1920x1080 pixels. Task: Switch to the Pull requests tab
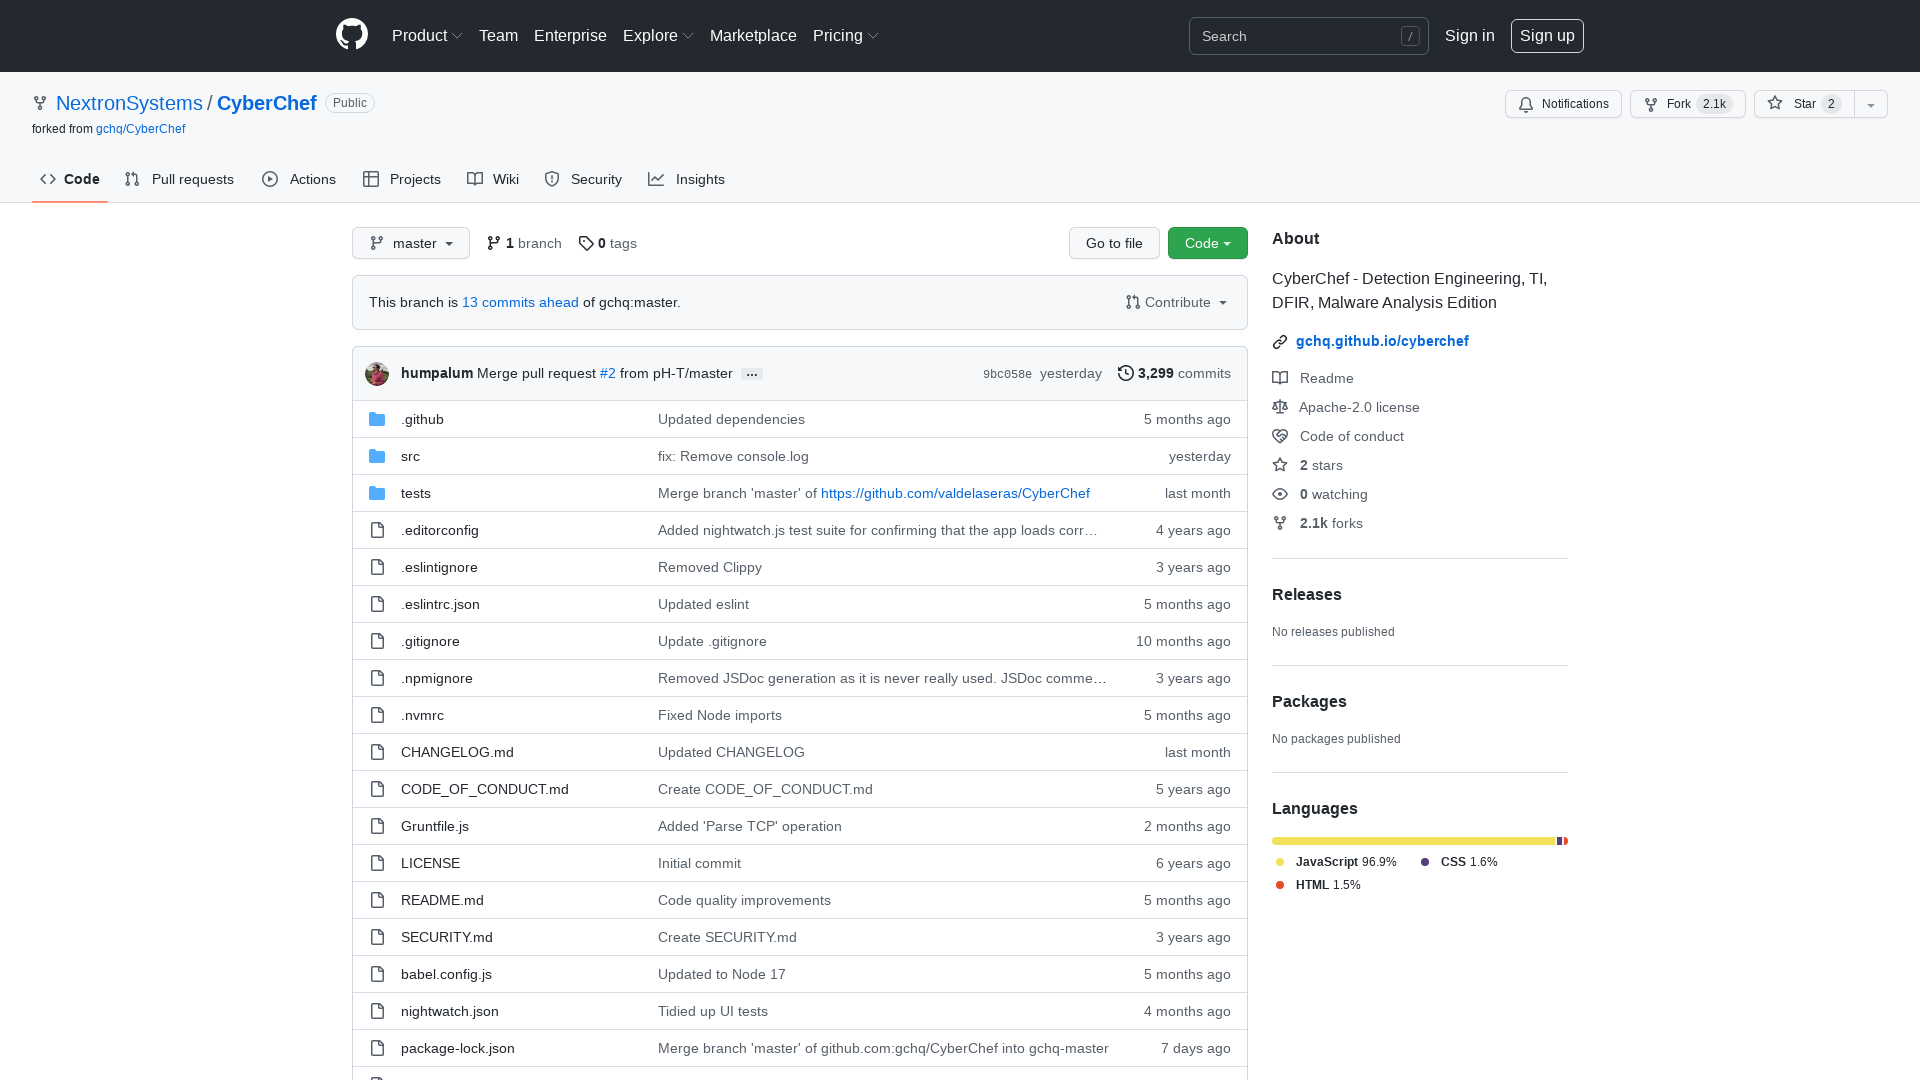(x=179, y=179)
